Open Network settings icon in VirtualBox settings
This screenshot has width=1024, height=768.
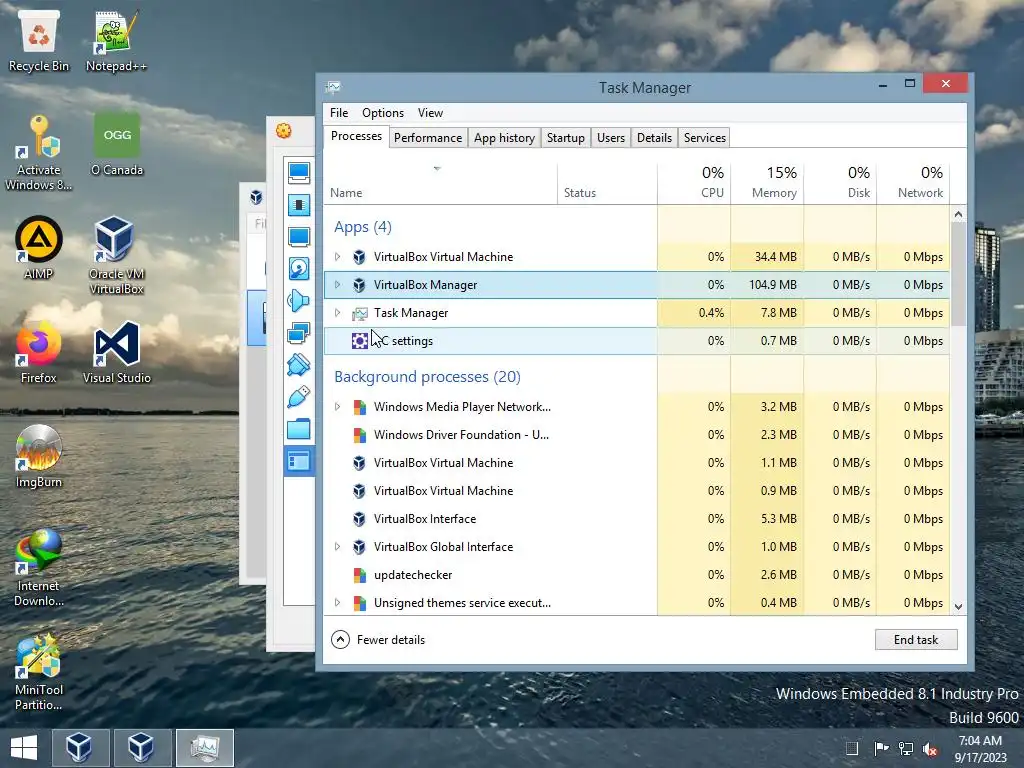click(x=299, y=333)
